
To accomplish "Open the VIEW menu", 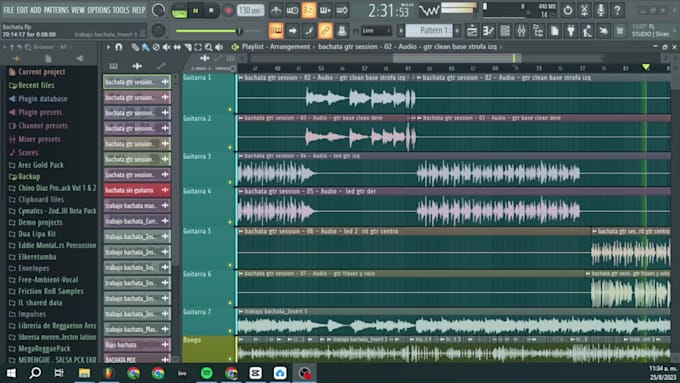I will coord(78,10).
